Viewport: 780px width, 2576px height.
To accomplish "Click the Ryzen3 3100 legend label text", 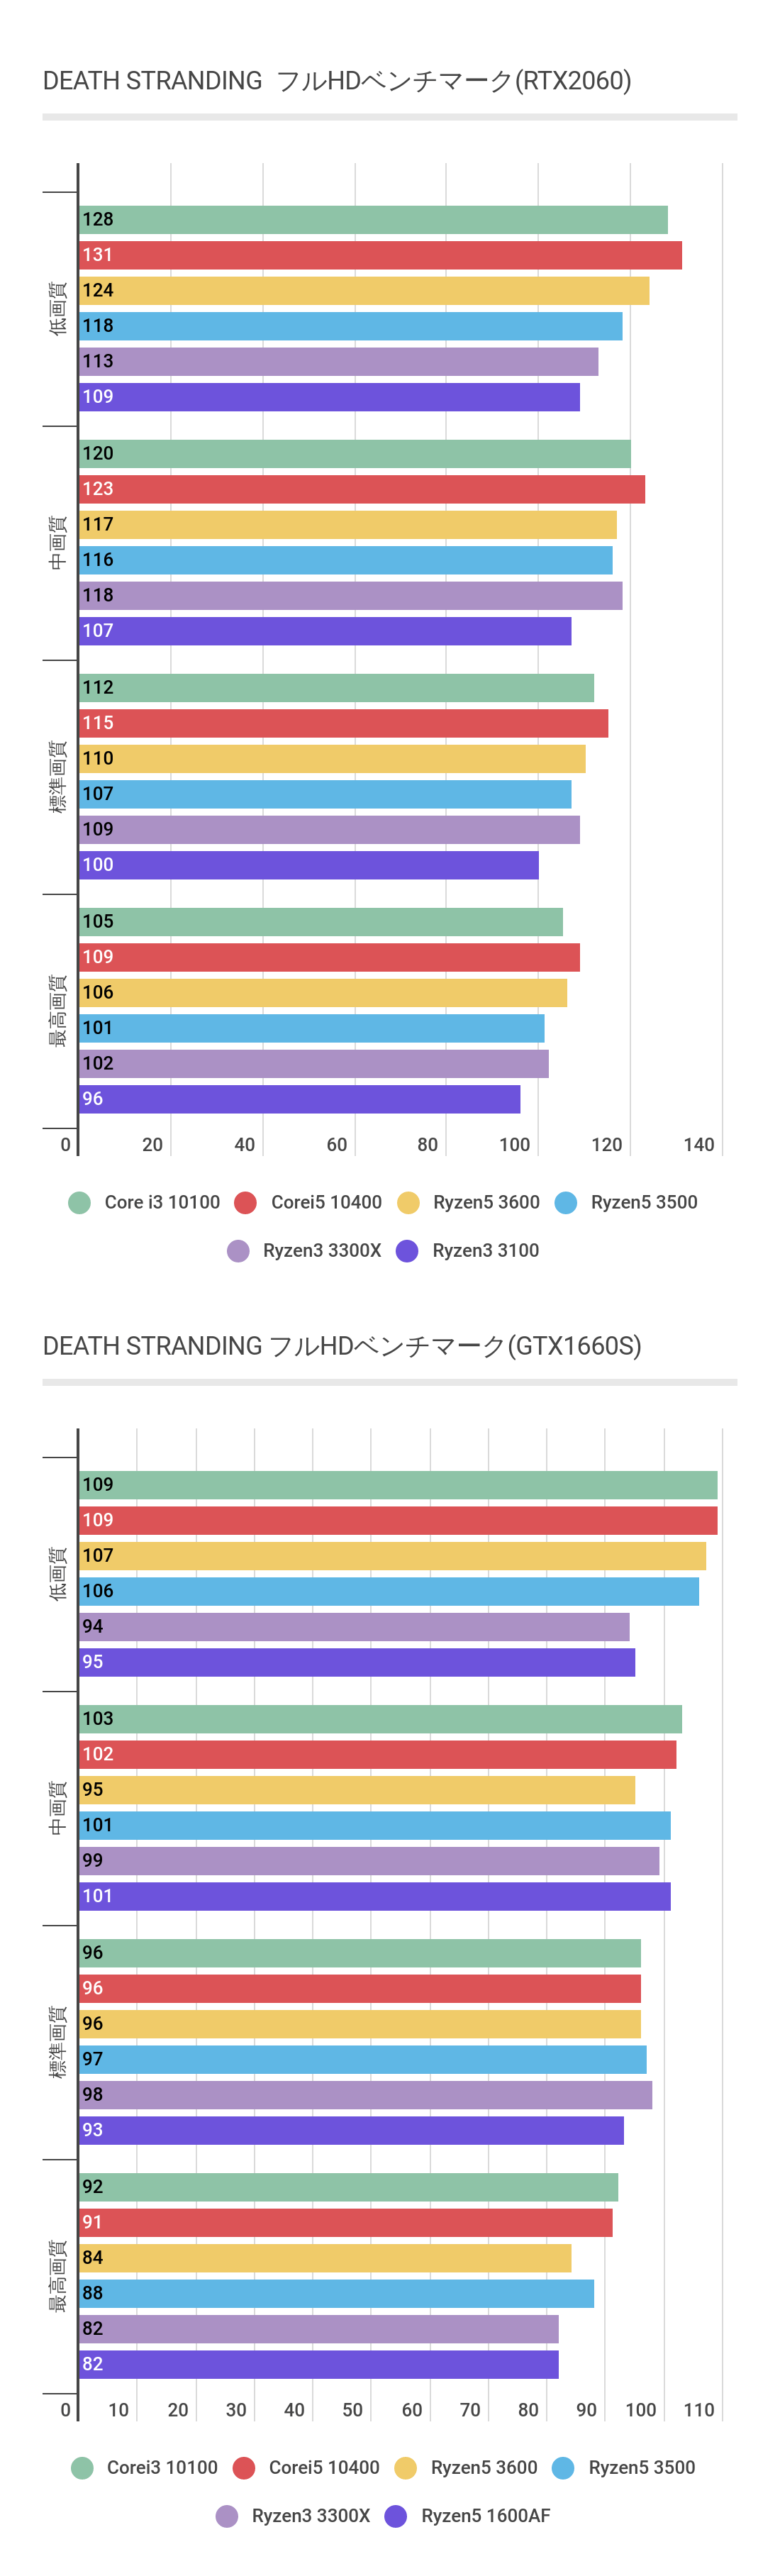I will (485, 1250).
